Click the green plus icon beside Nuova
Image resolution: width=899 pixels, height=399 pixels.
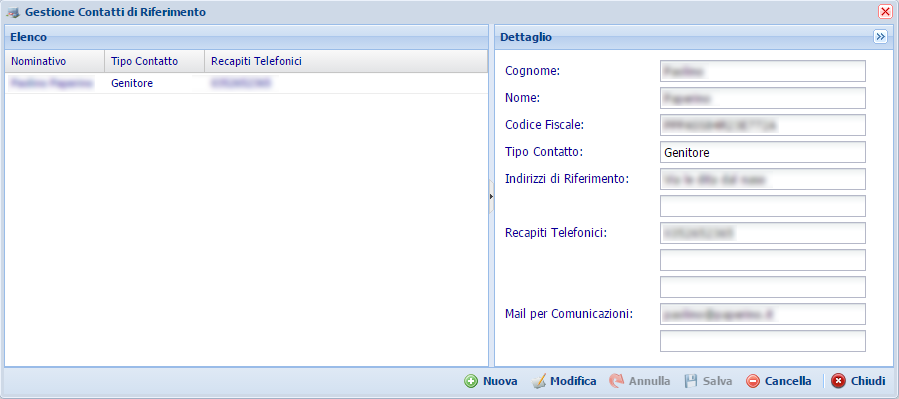point(471,381)
